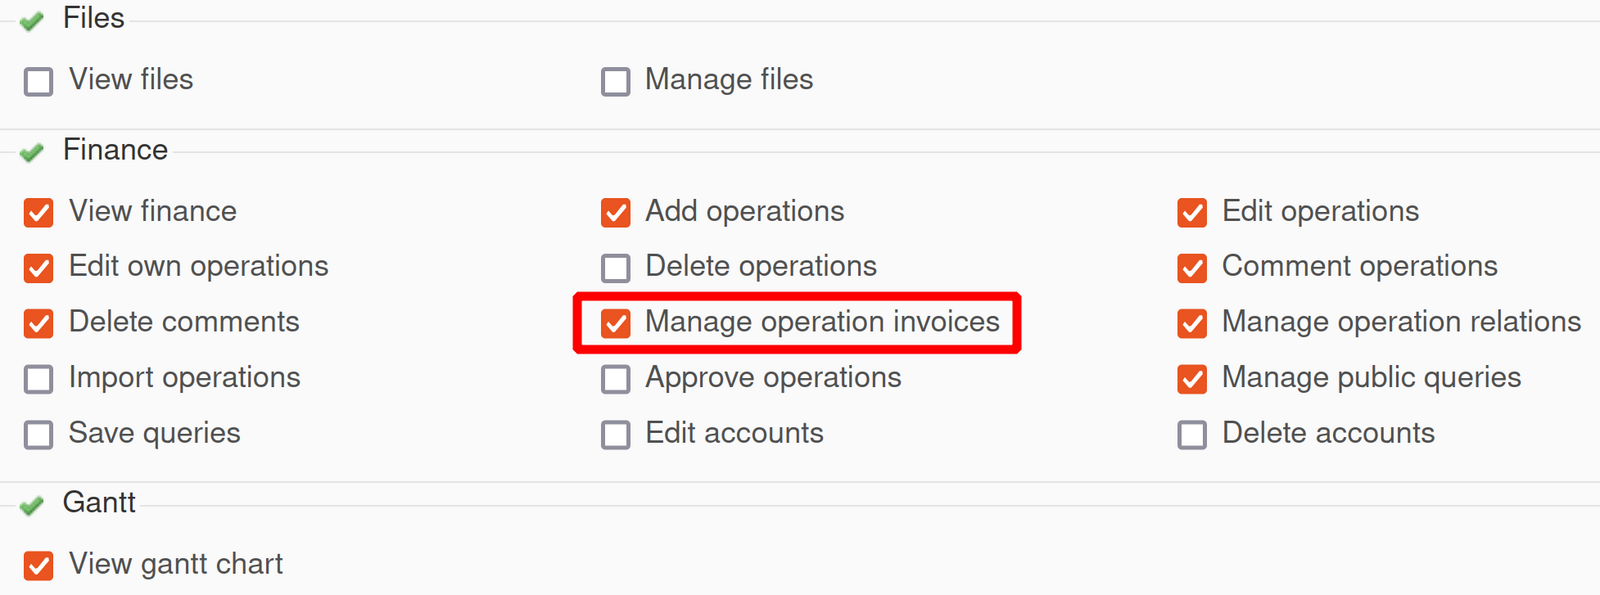The image size is (1600, 595).
Task: Click the green checkmark beside Finance
Action: (30, 152)
